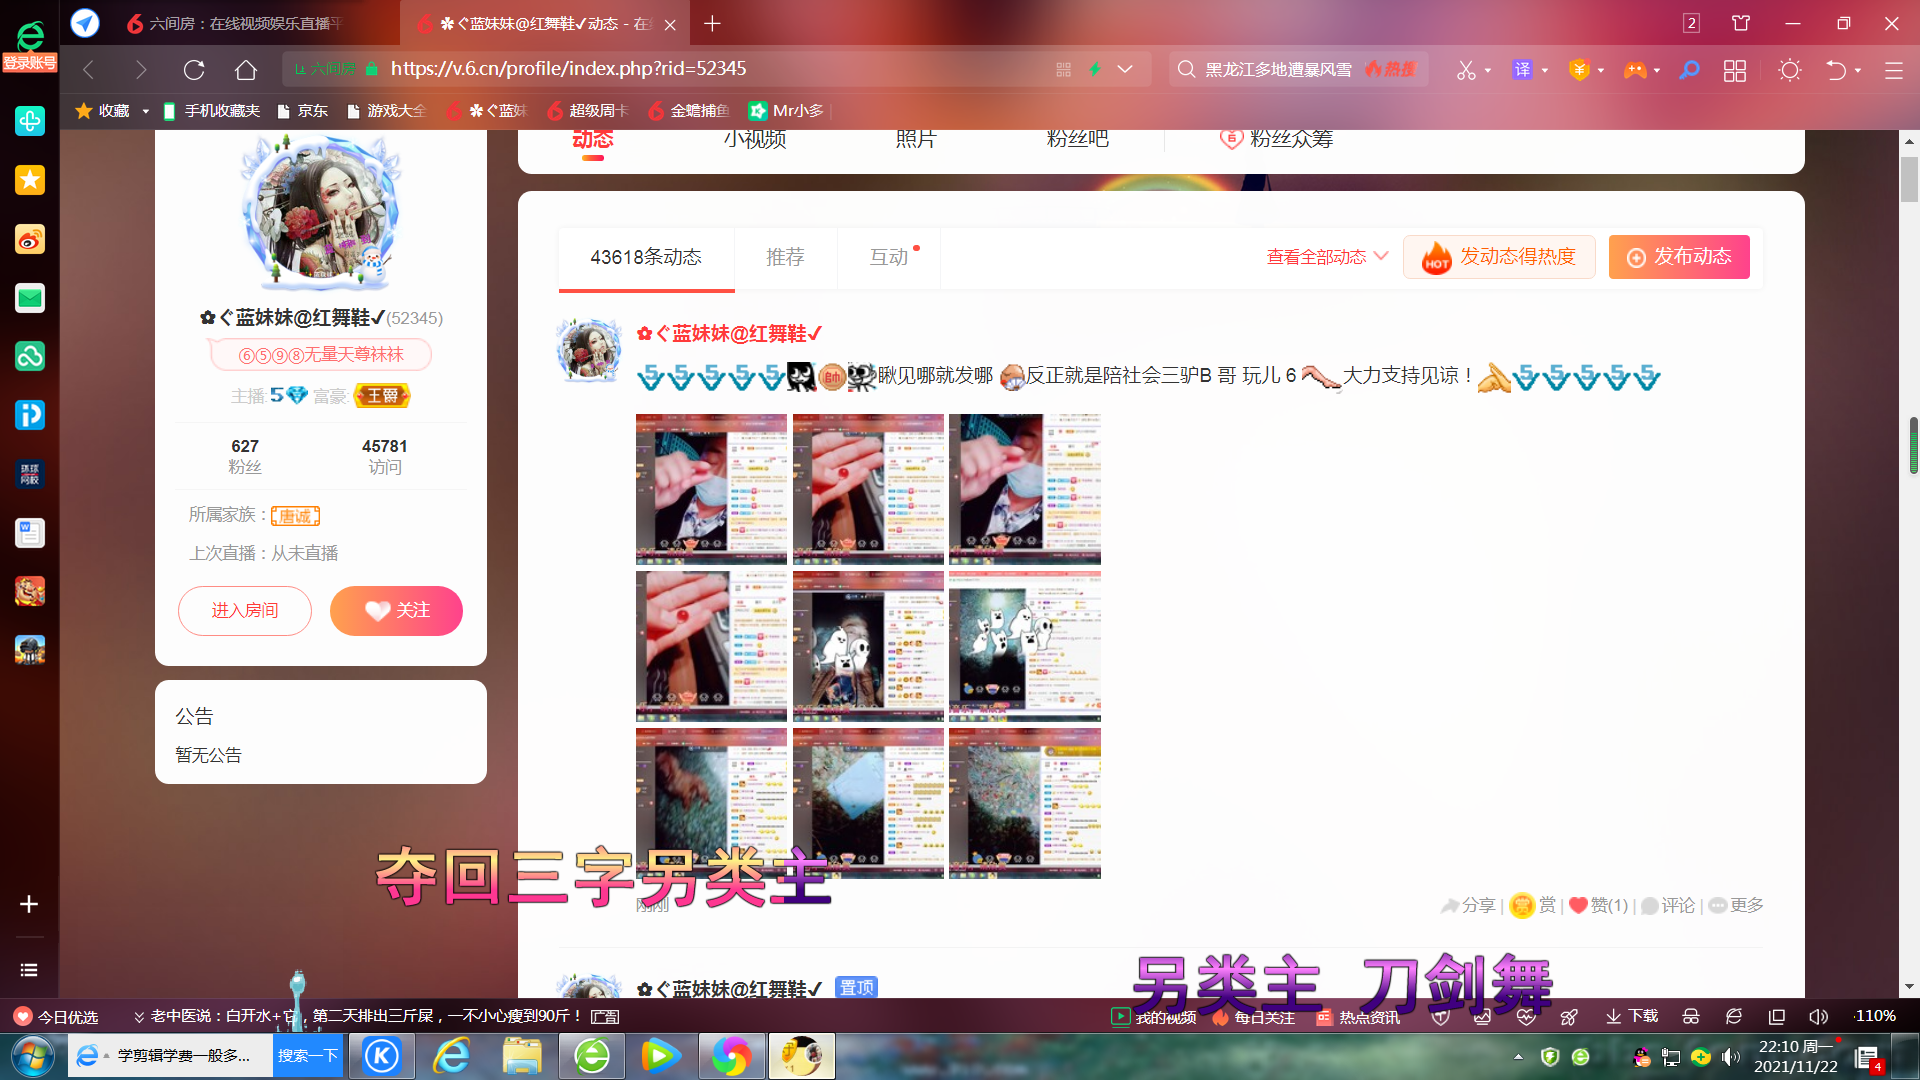Open 更多 options on the post
The height and width of the screenshot is (1080, 1920).
pyautogui.click(x=1736, y=905)
